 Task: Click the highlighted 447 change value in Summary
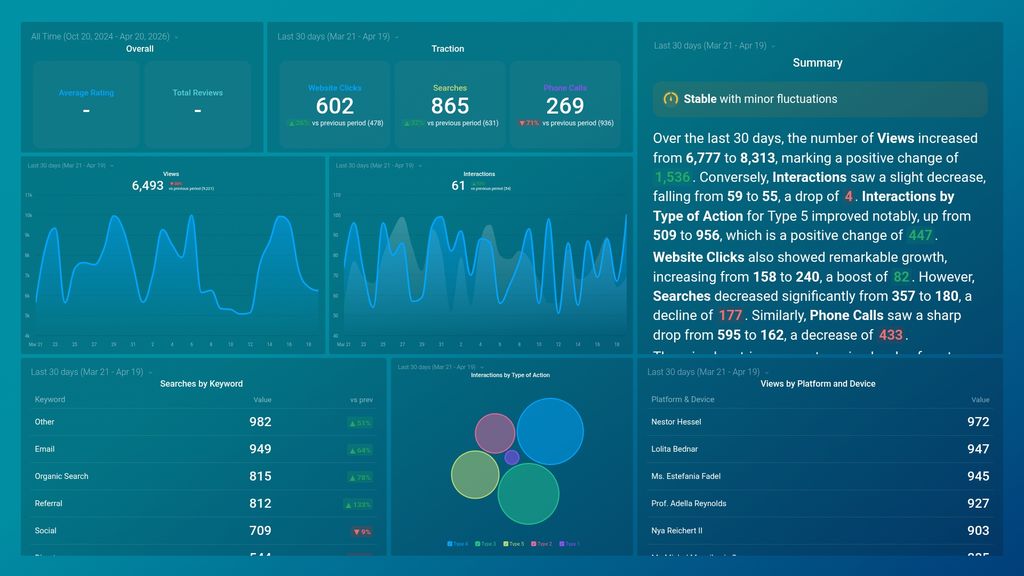click(921, 236)
